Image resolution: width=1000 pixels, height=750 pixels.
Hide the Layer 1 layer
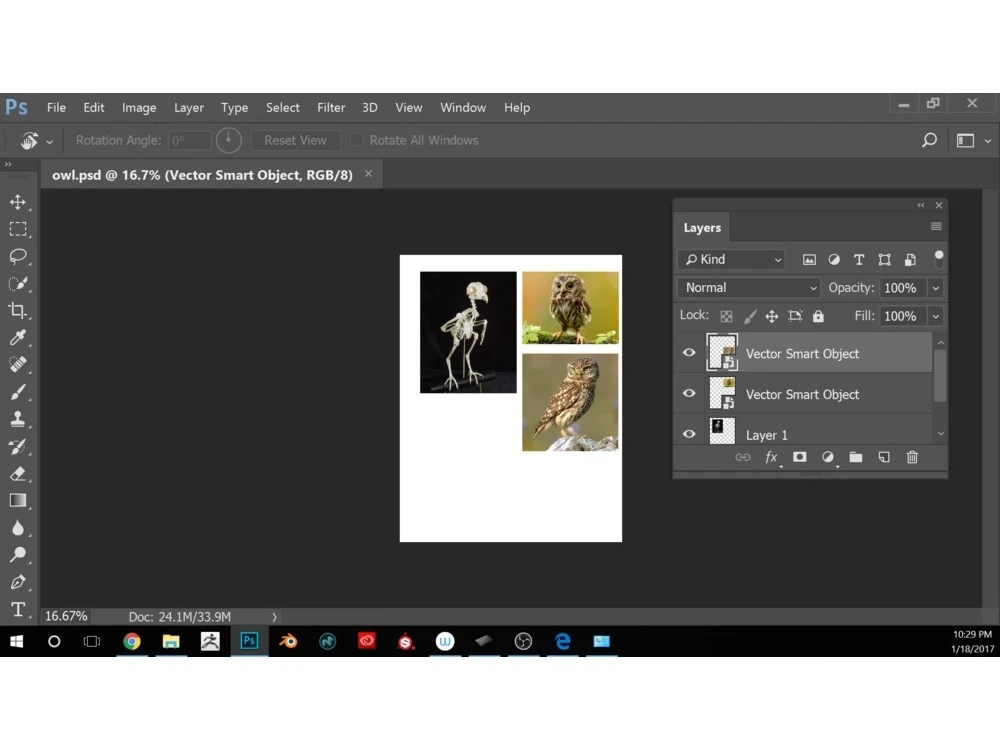tap(689, 432)
